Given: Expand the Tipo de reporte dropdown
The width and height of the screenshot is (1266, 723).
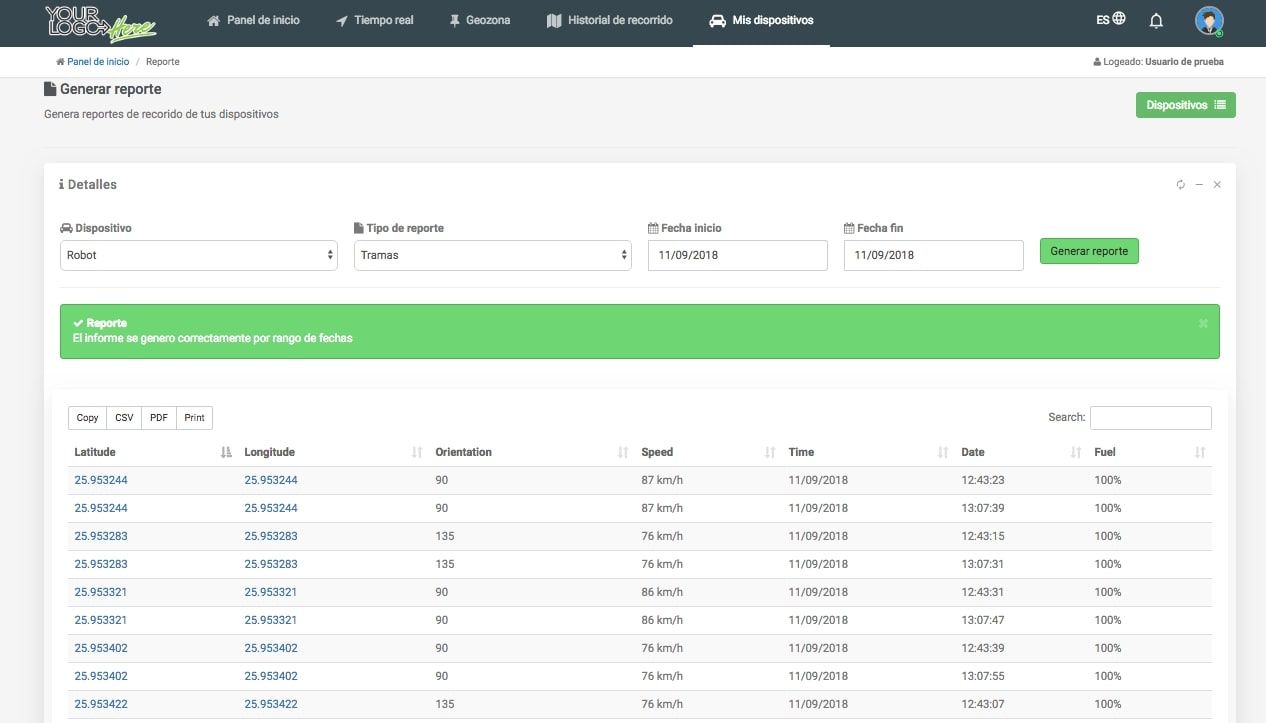Looking at the screenshot, I should pyautogui.click(x=493, y=255).
